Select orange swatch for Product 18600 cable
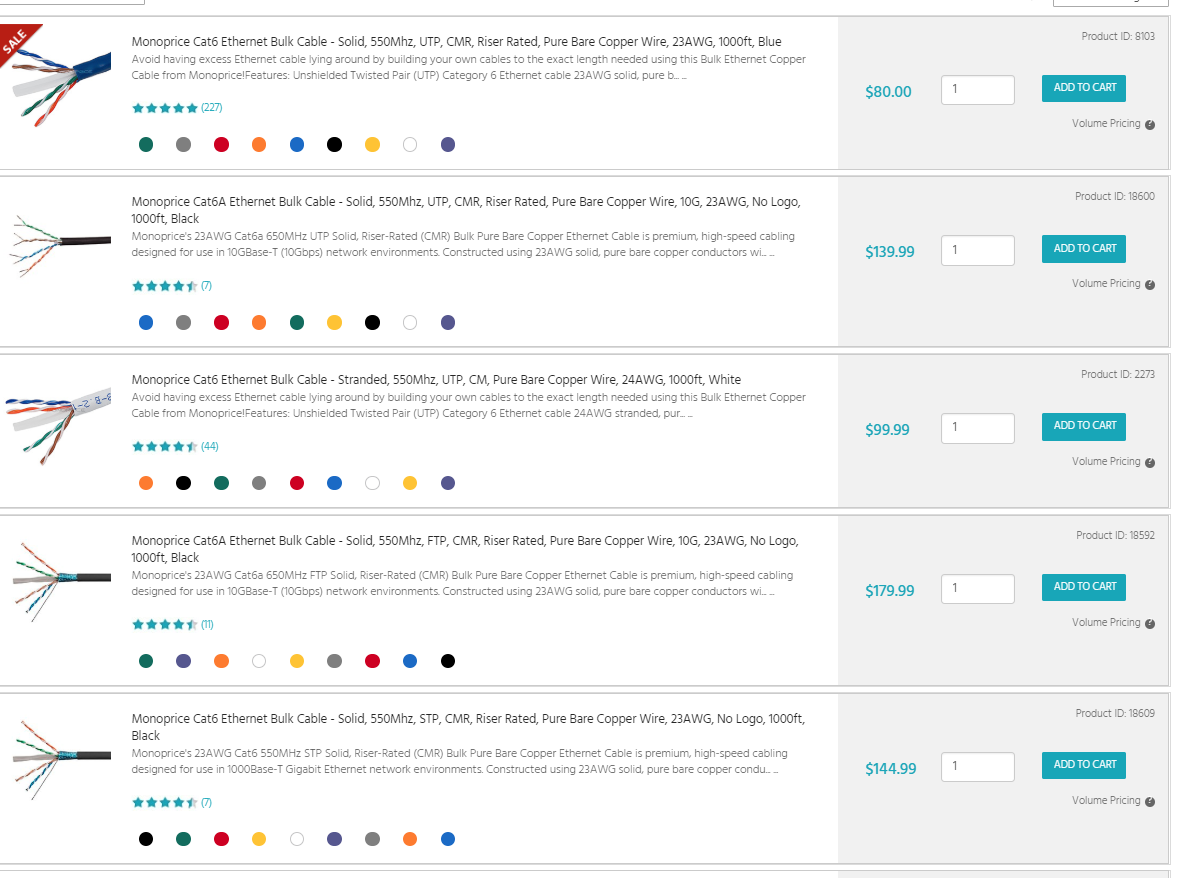Viewport: 1190px width, 878px height. pos(259,323)
